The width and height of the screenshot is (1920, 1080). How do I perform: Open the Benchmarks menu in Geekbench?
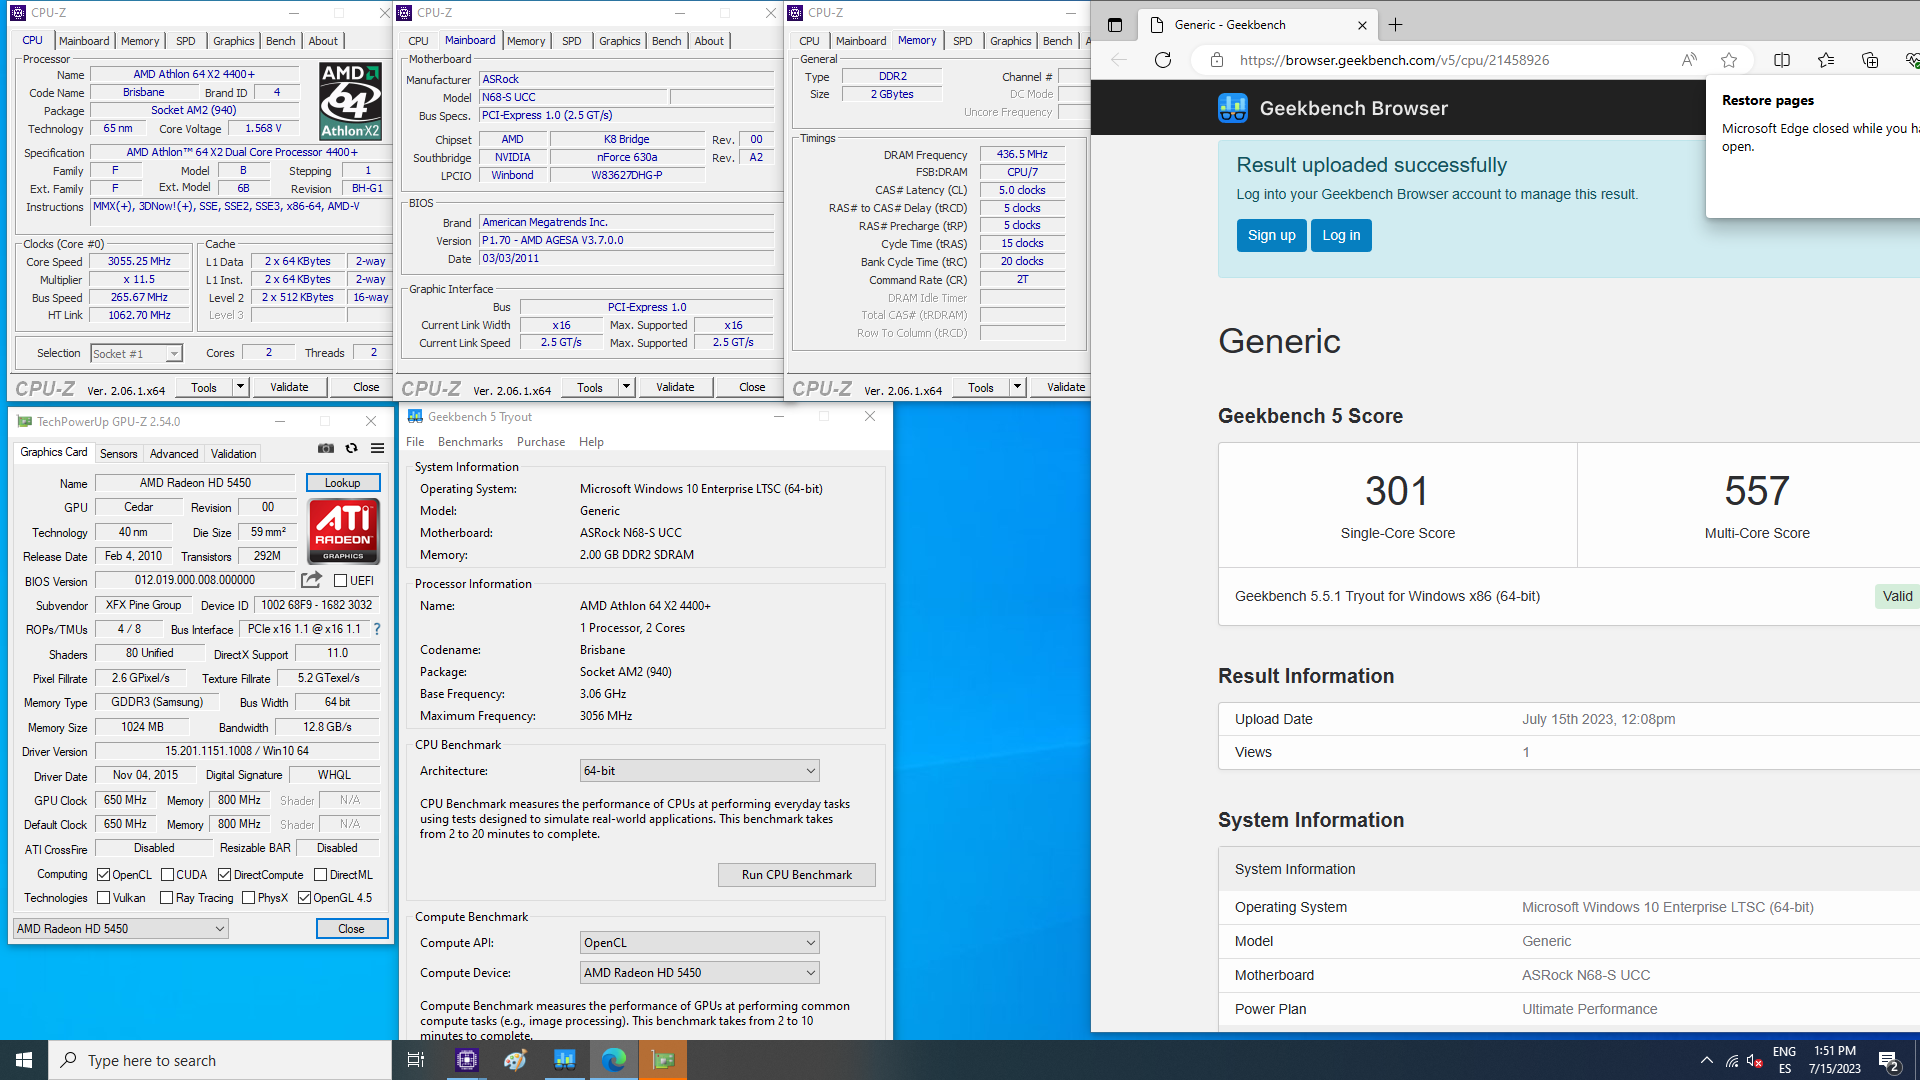coord(470,442)
